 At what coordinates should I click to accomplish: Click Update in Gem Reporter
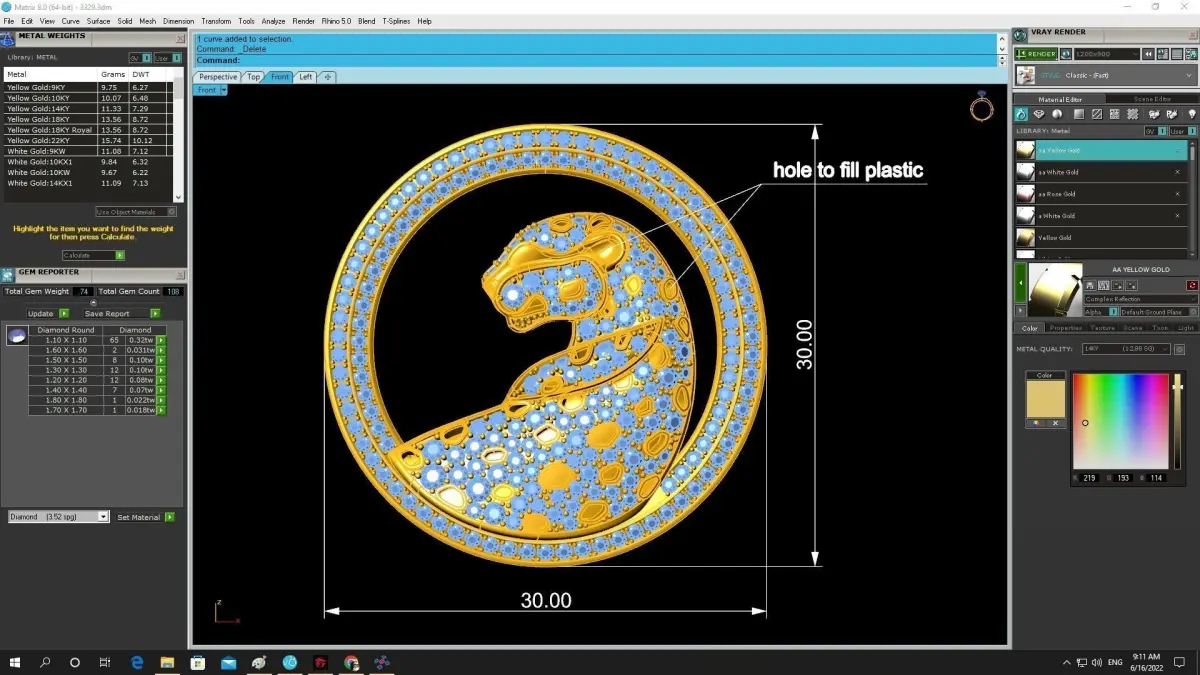47,314
